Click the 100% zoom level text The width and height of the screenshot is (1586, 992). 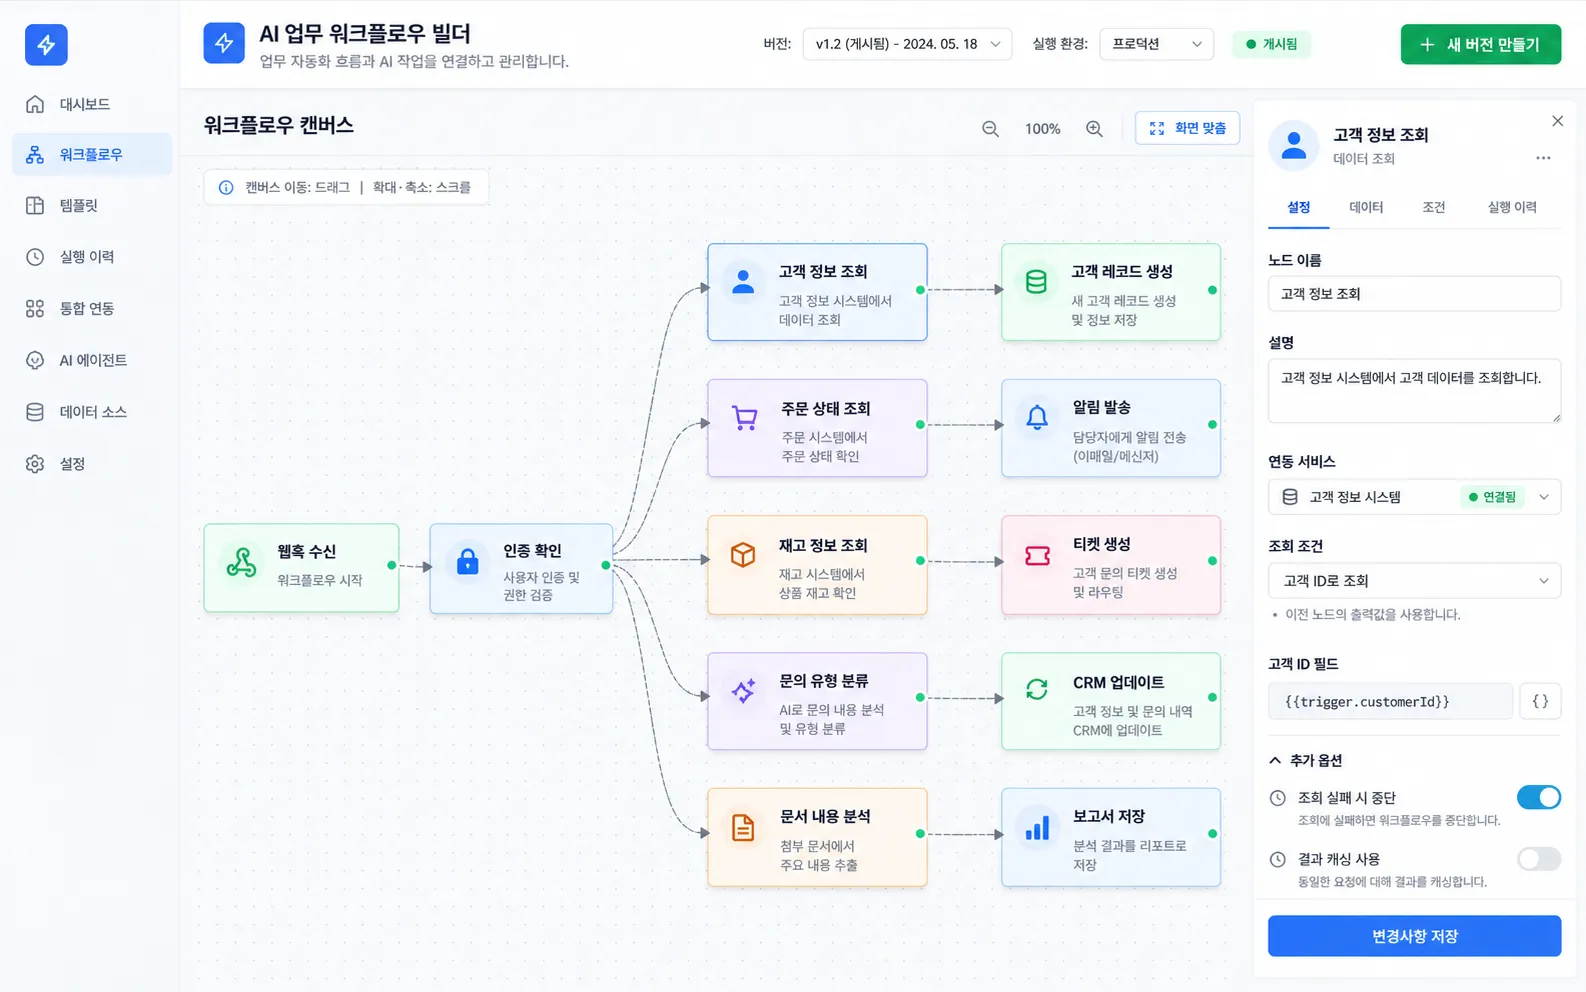pos(1042,129)
